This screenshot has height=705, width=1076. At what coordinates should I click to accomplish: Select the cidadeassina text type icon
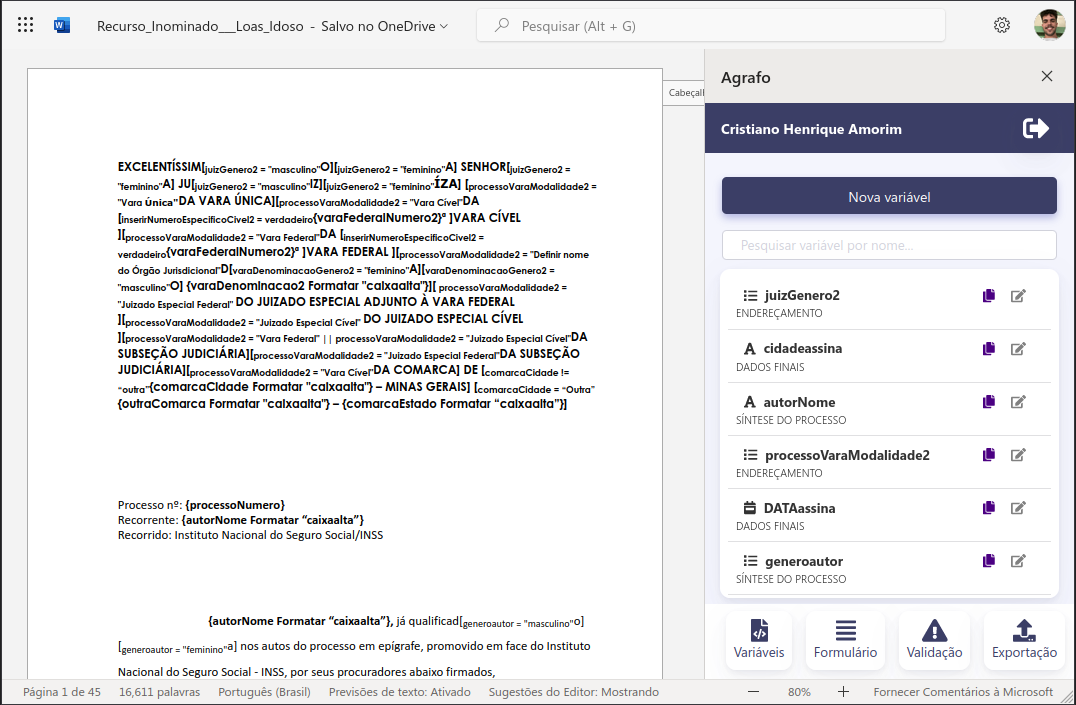749,349
